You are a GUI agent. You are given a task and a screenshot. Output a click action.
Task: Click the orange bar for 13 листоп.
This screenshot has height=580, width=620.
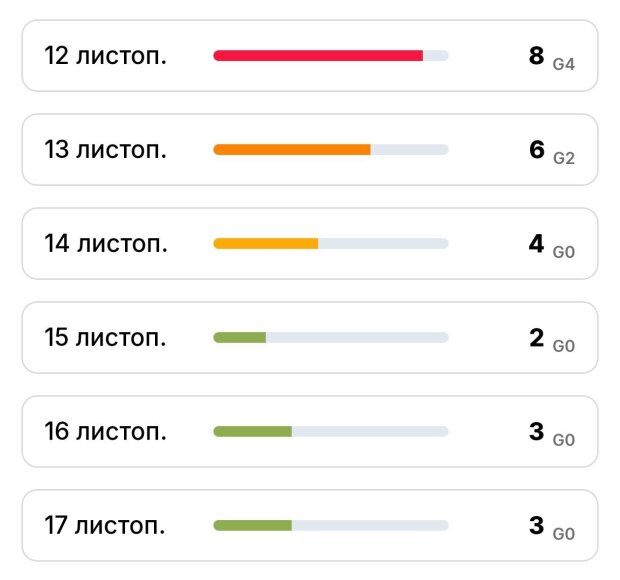tap(292, 149)
